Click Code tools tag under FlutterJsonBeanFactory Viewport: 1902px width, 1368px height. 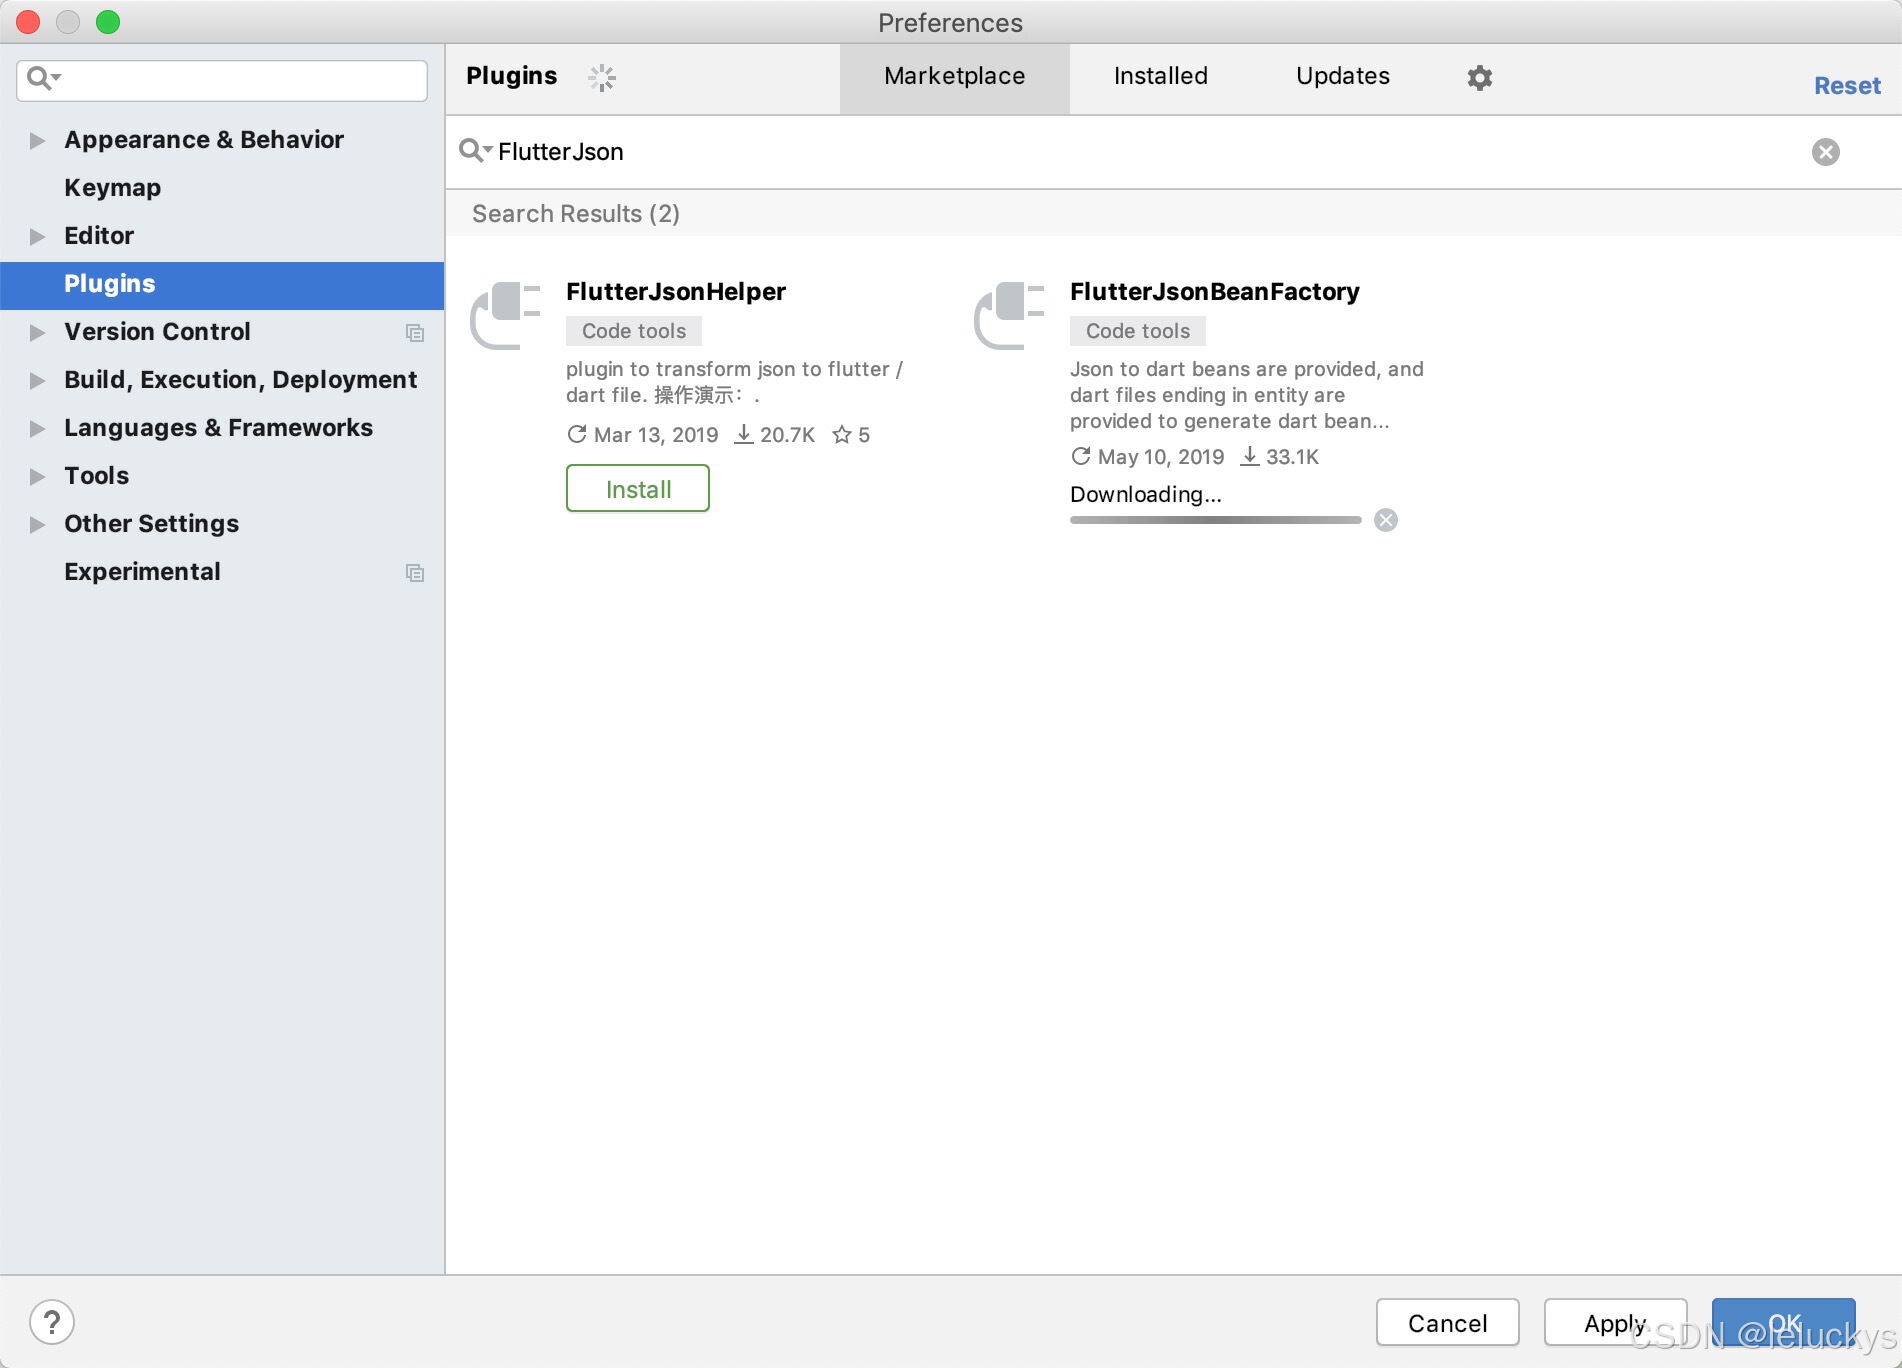tap(1138, 331)
